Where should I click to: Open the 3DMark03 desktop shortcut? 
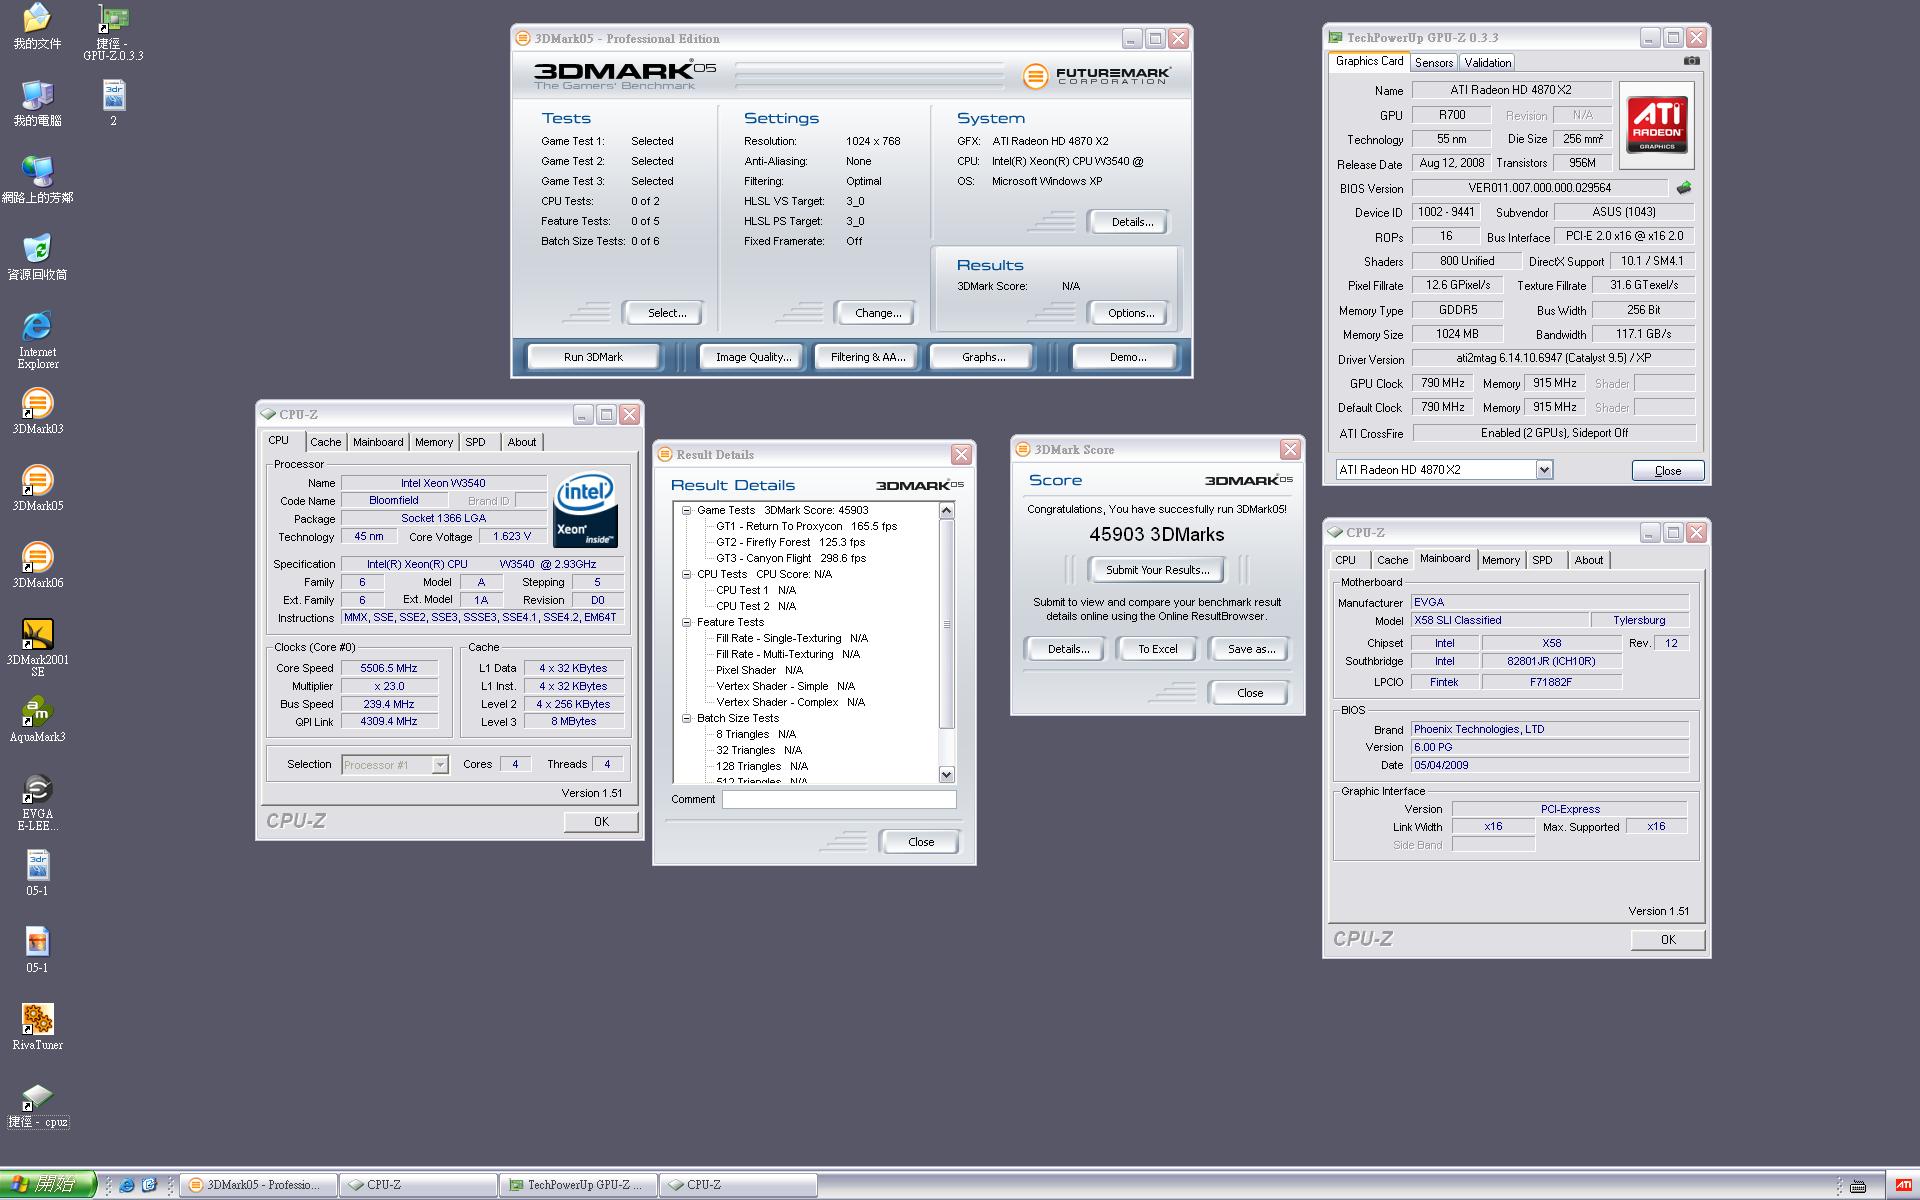point(37,410)
